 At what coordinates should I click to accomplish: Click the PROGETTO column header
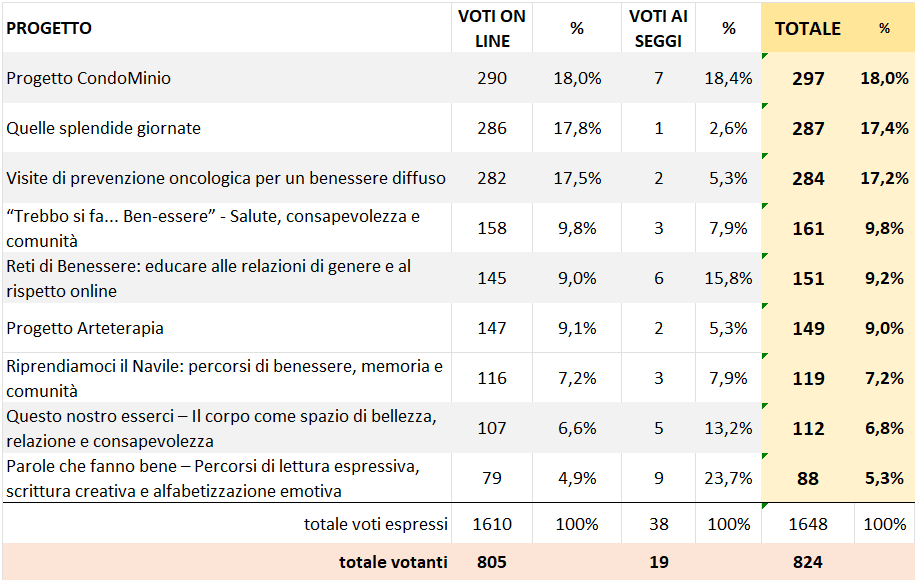[x=50, y=28]
